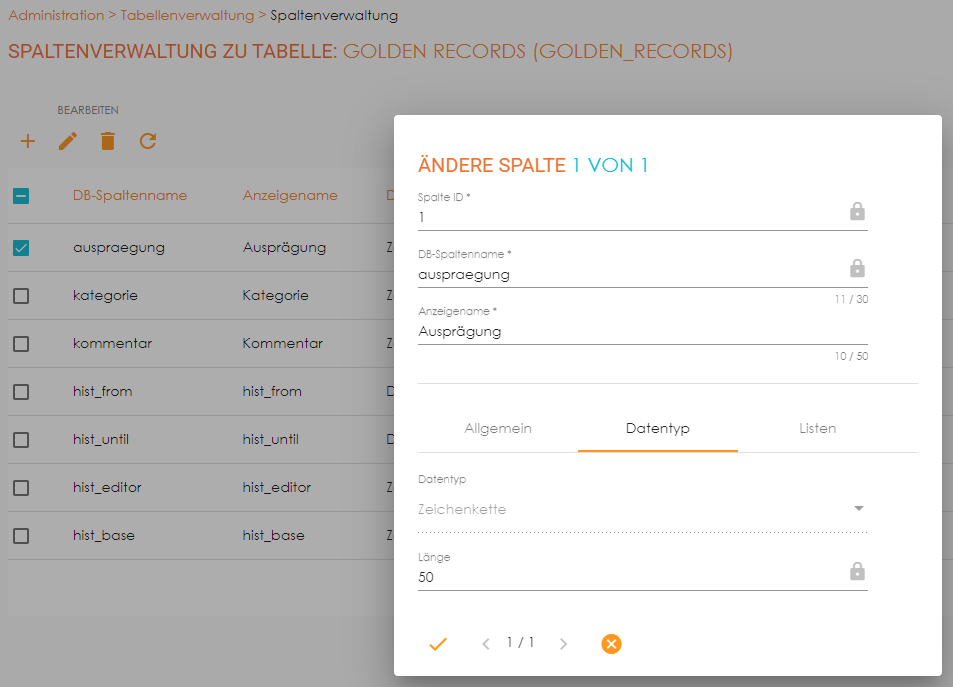
Task: Click the Anzeigename input field
Action: pos(640,331)
